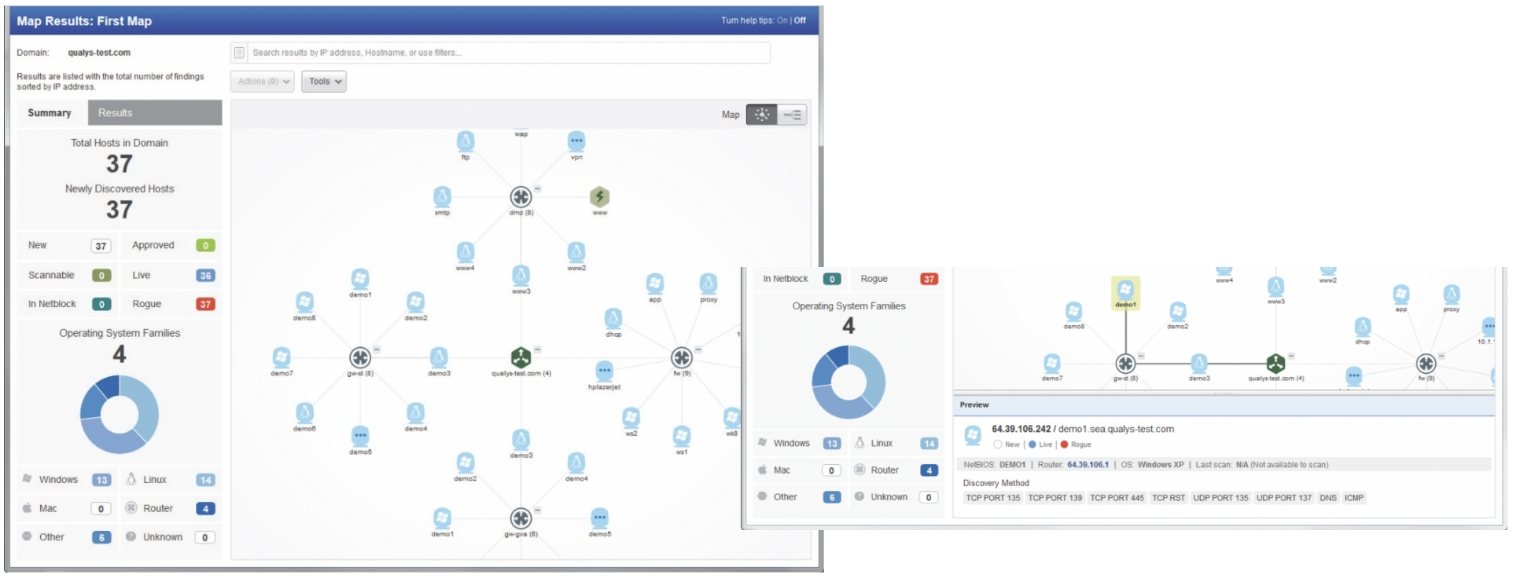Screen dimensions: 1520x578
Task: Open the Actions (0) dropdown
Action: [x=262, y=82]
